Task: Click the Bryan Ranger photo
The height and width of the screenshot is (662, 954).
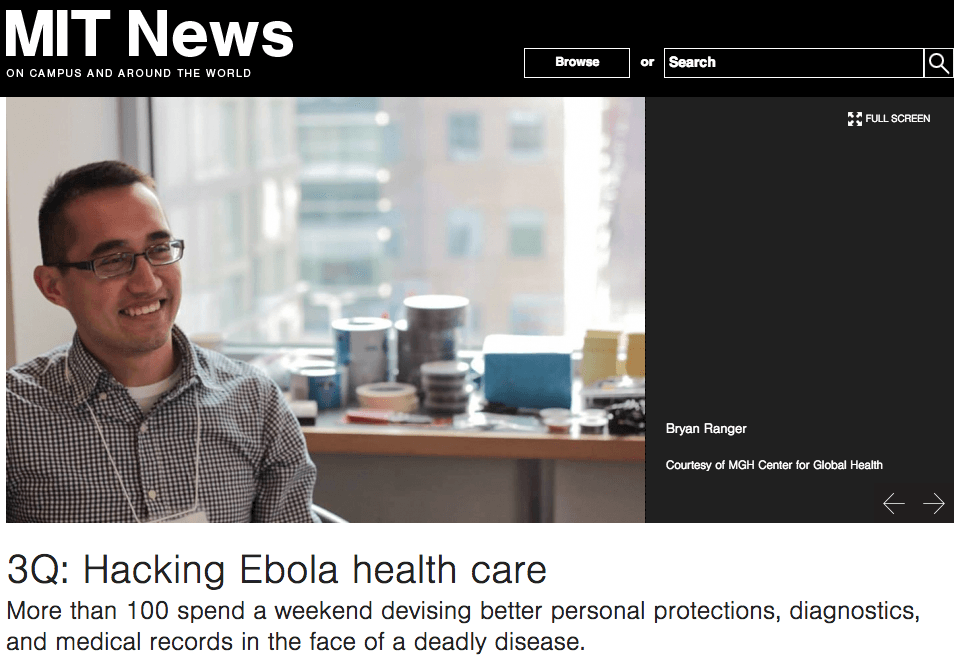Action: [326, 310]
